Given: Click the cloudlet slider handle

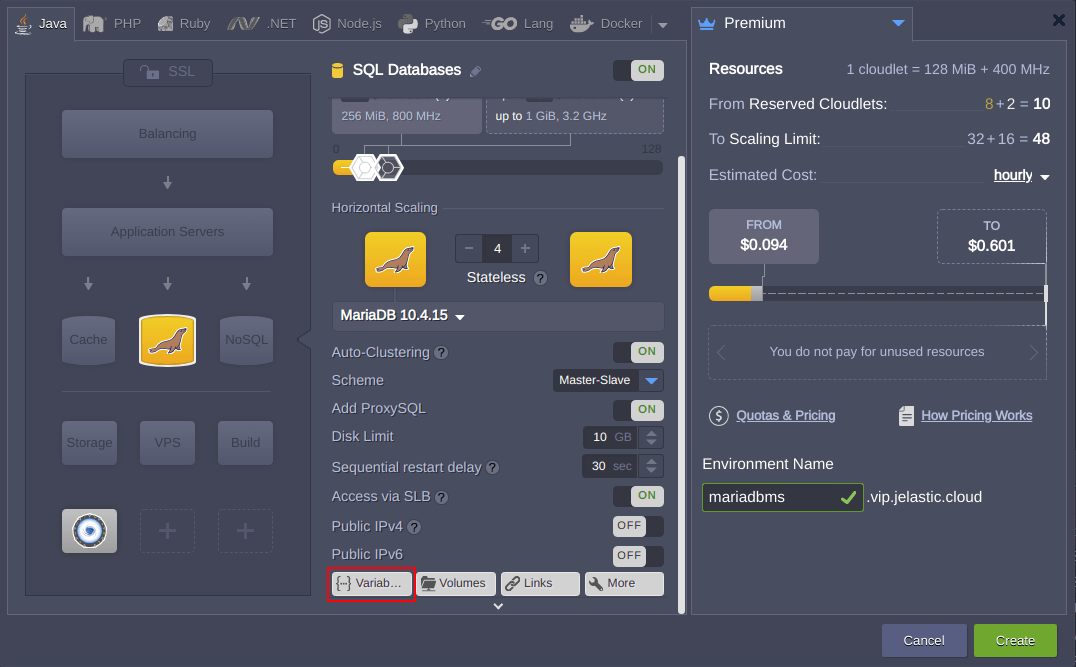Looking at the screenshot, I should coord(366,168).
